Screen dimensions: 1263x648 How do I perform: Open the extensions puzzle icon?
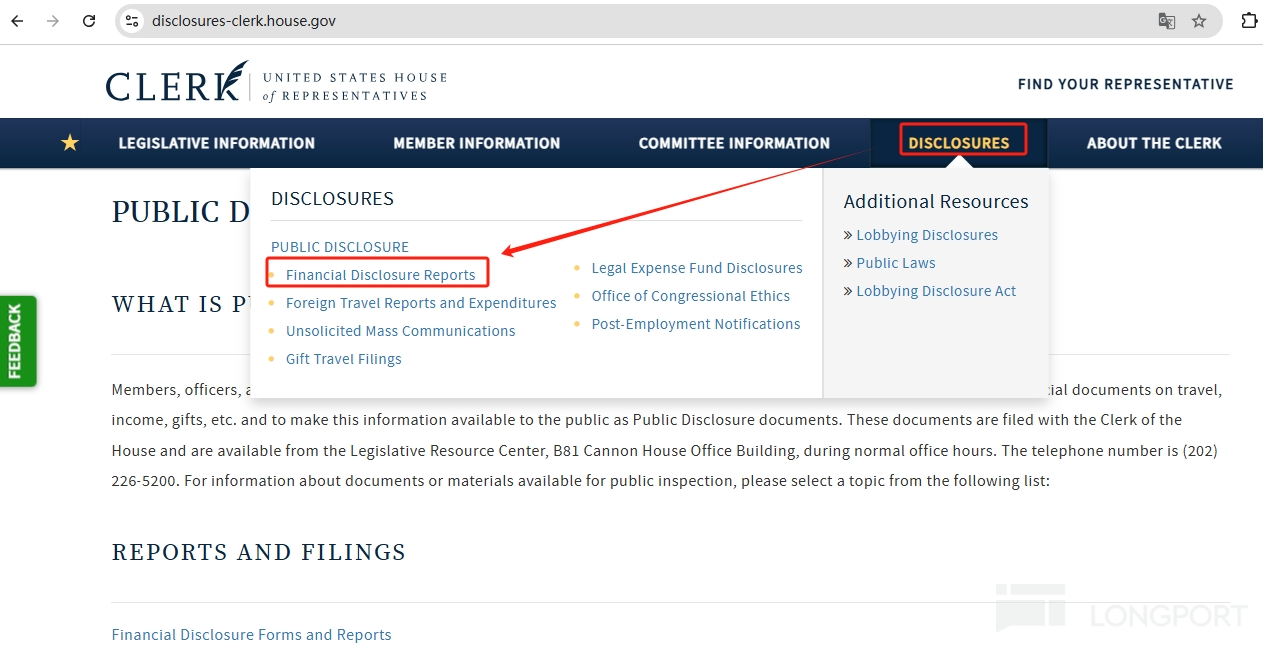(x=1248, y=21)
